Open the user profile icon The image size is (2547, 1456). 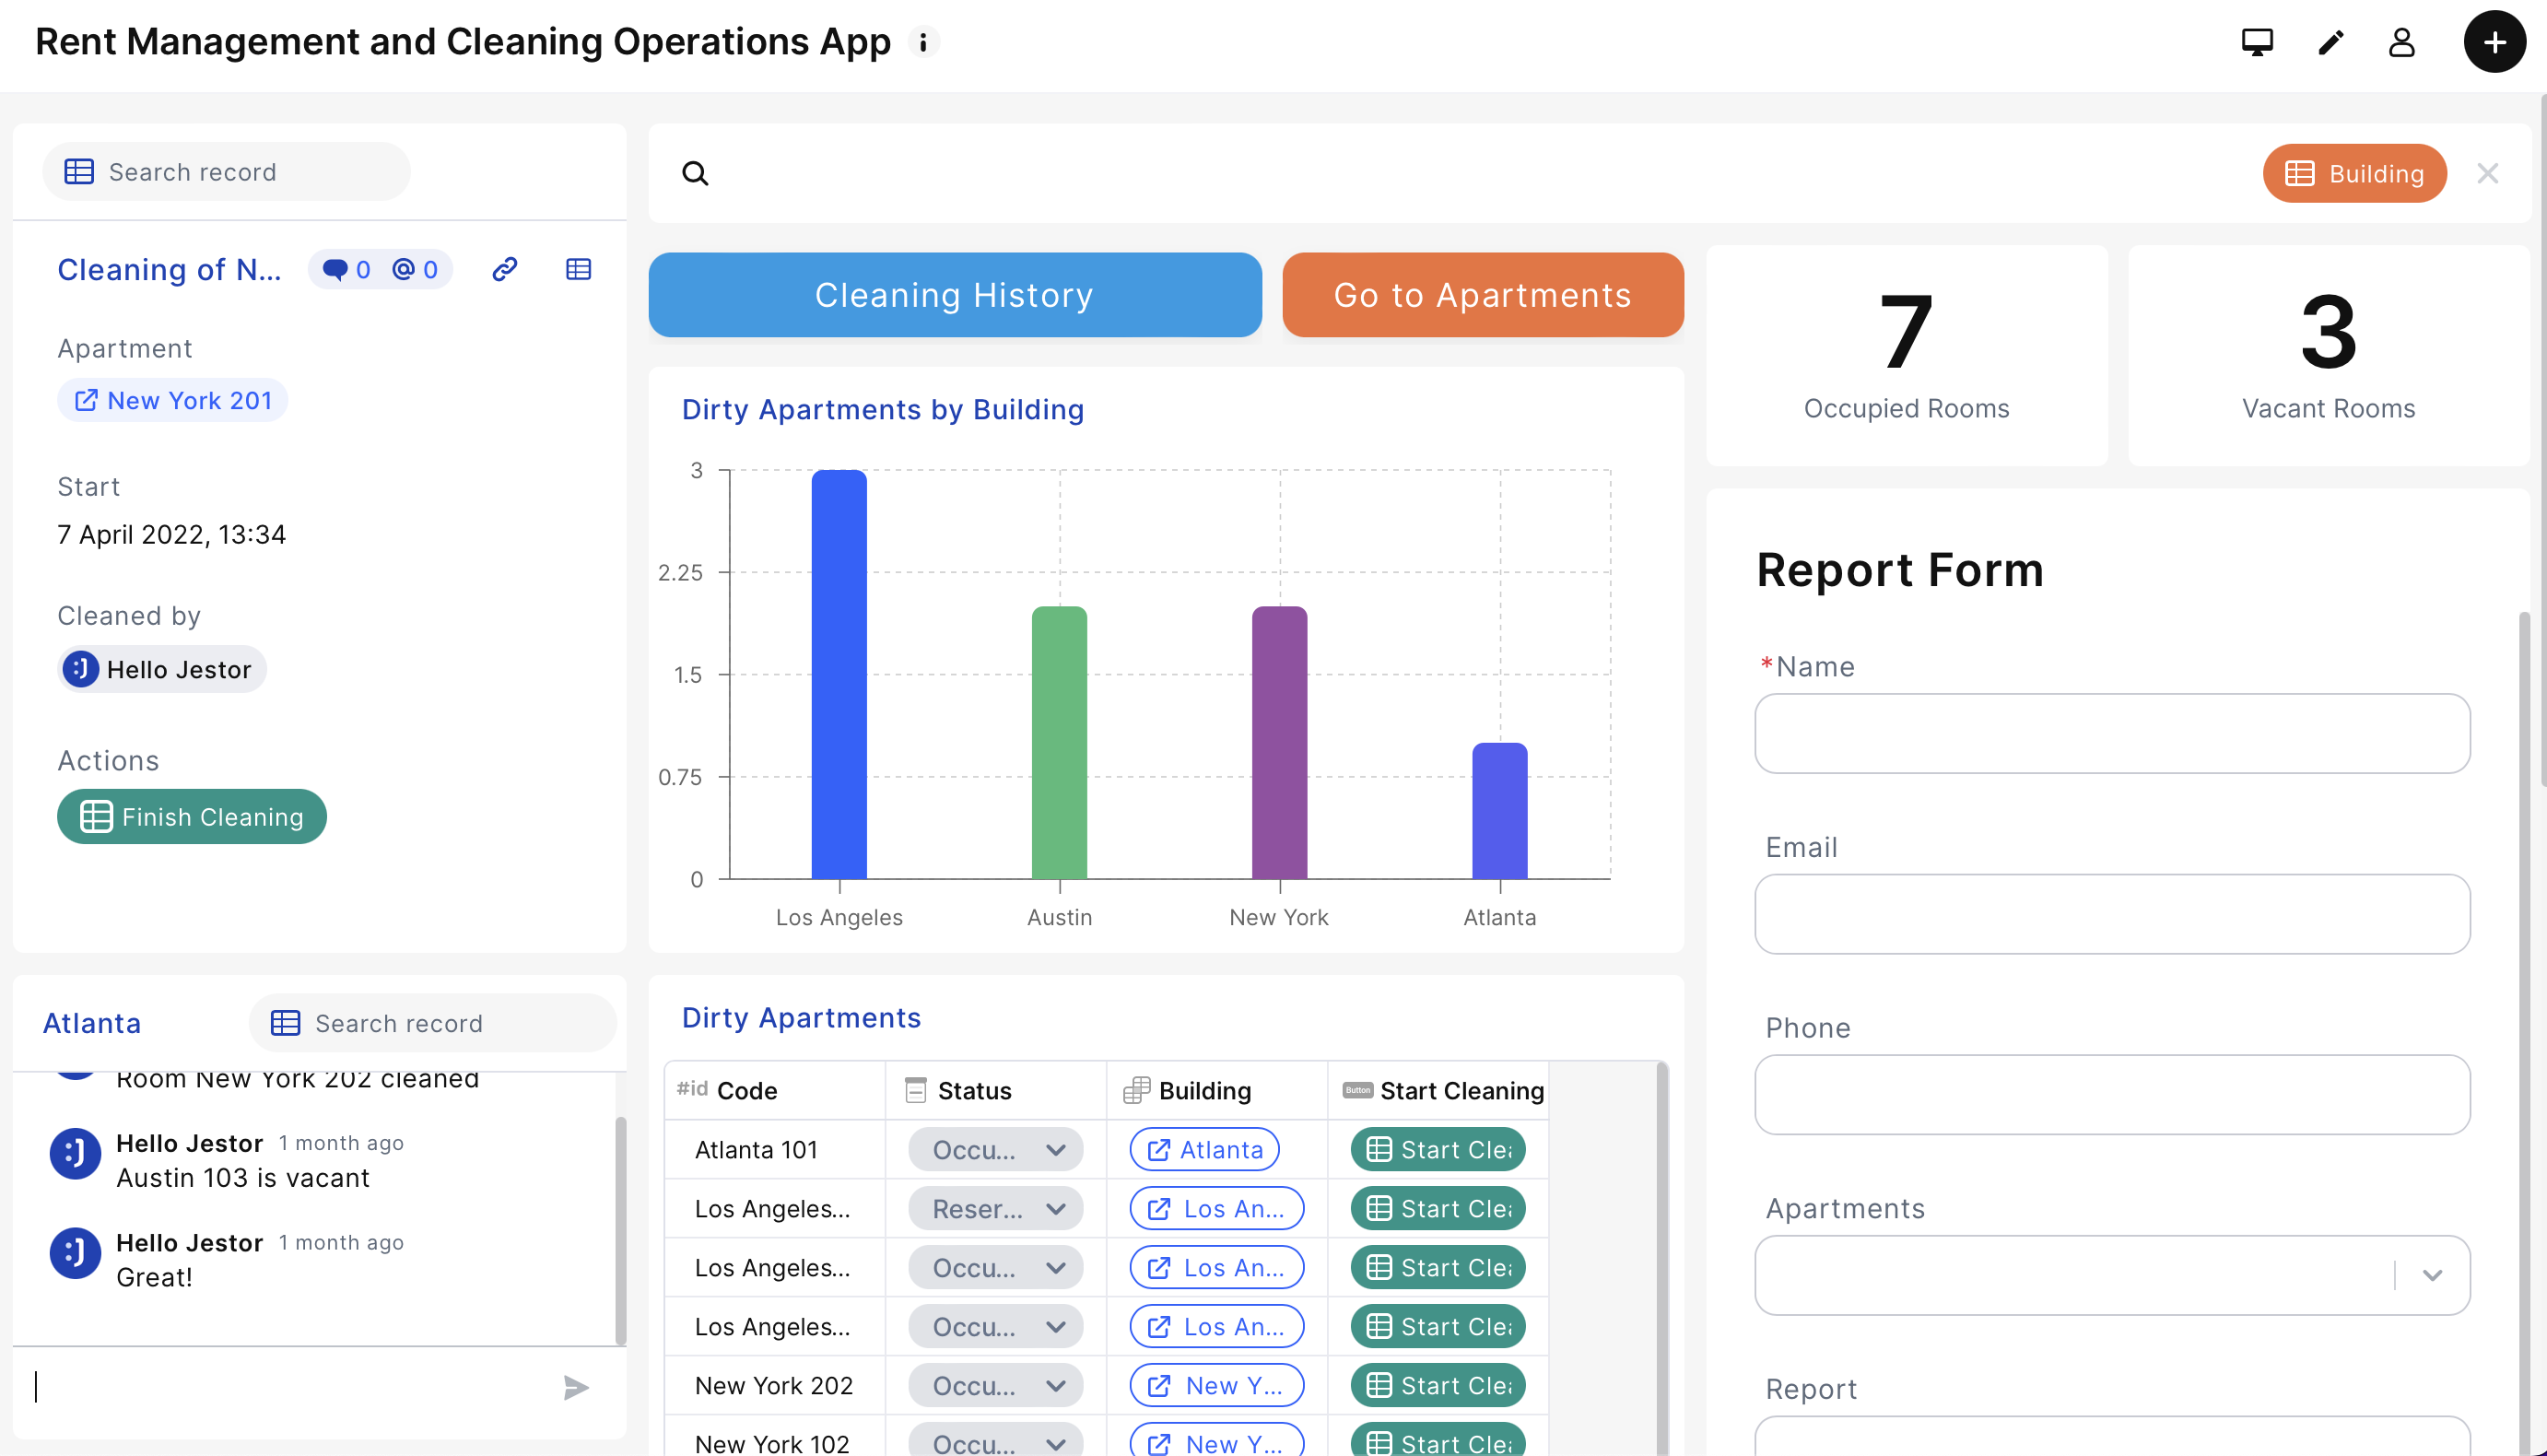click(x=2401, y=42)
